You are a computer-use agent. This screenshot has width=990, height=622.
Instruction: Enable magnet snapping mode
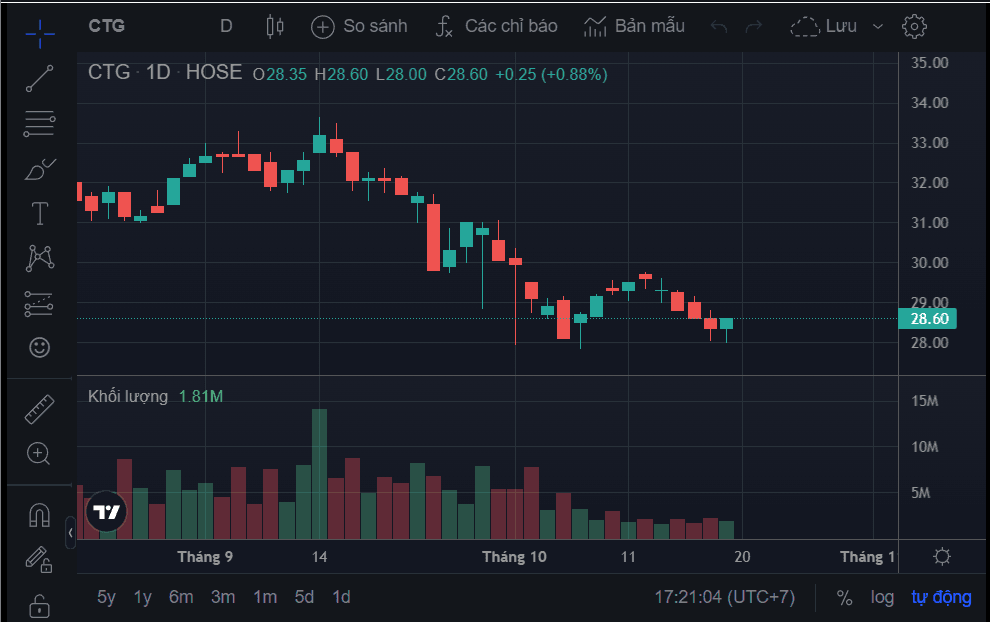pyautogui.click(x=39, y=513)
